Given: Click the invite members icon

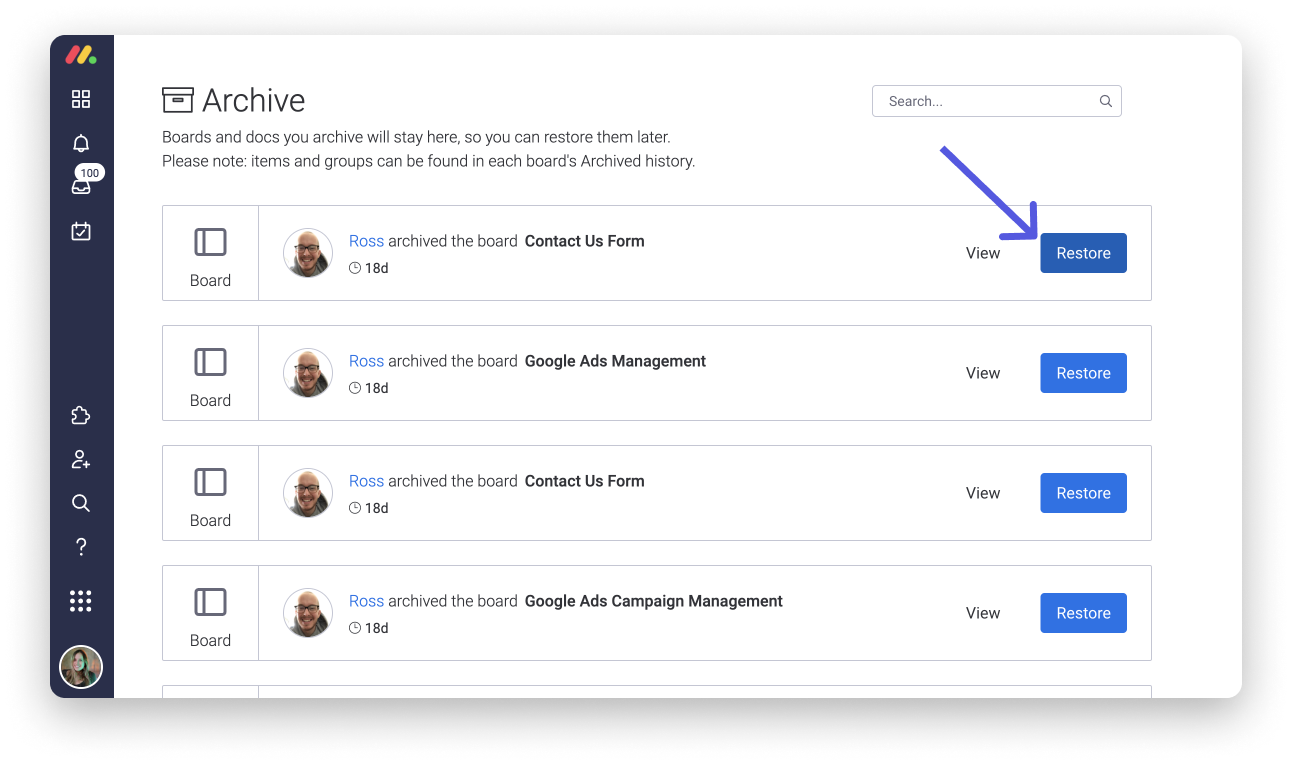Looking at the screenshot, I should click(x=81, y=459).
